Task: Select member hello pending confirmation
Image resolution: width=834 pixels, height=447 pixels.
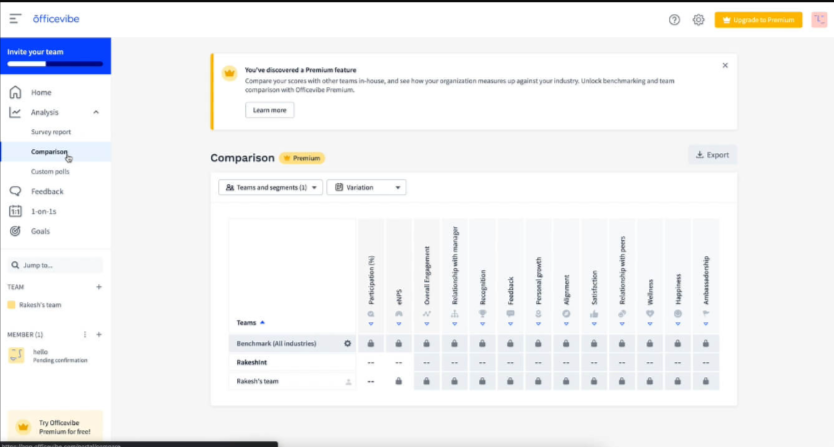Action: click(55, 355)
